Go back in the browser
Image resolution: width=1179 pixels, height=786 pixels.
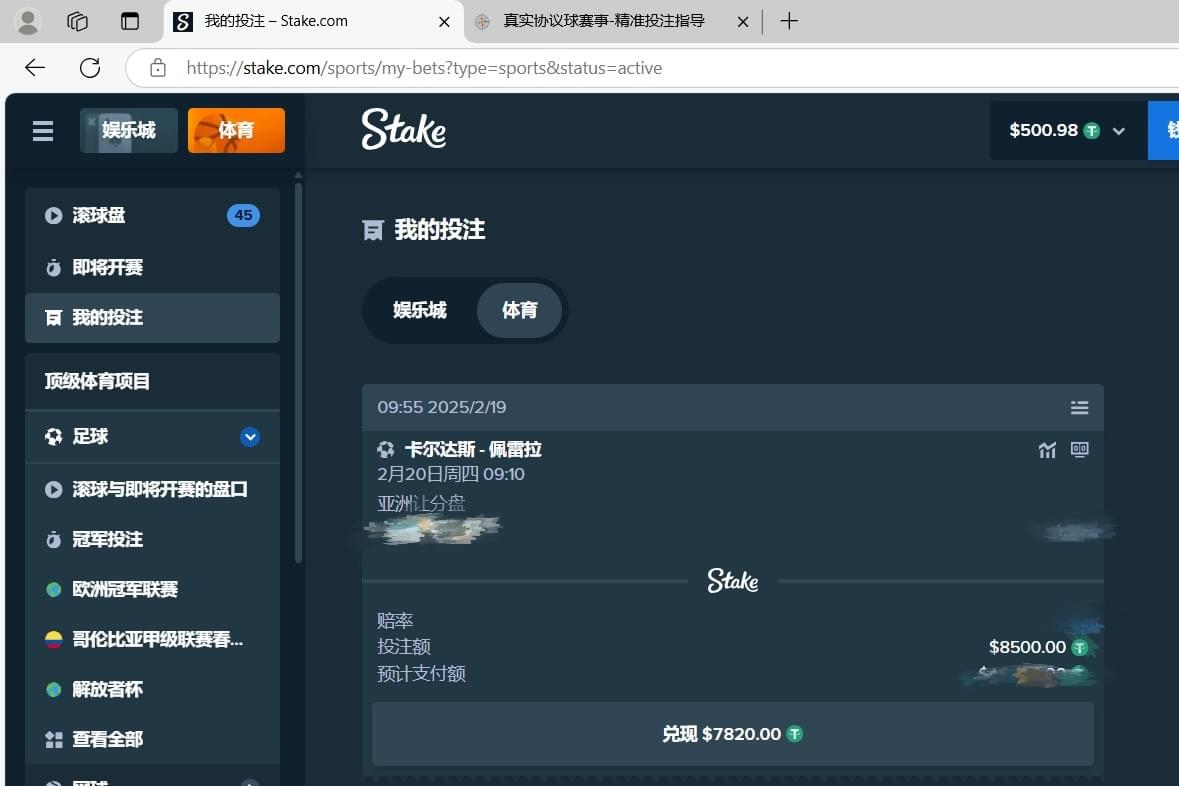[35, 68]
